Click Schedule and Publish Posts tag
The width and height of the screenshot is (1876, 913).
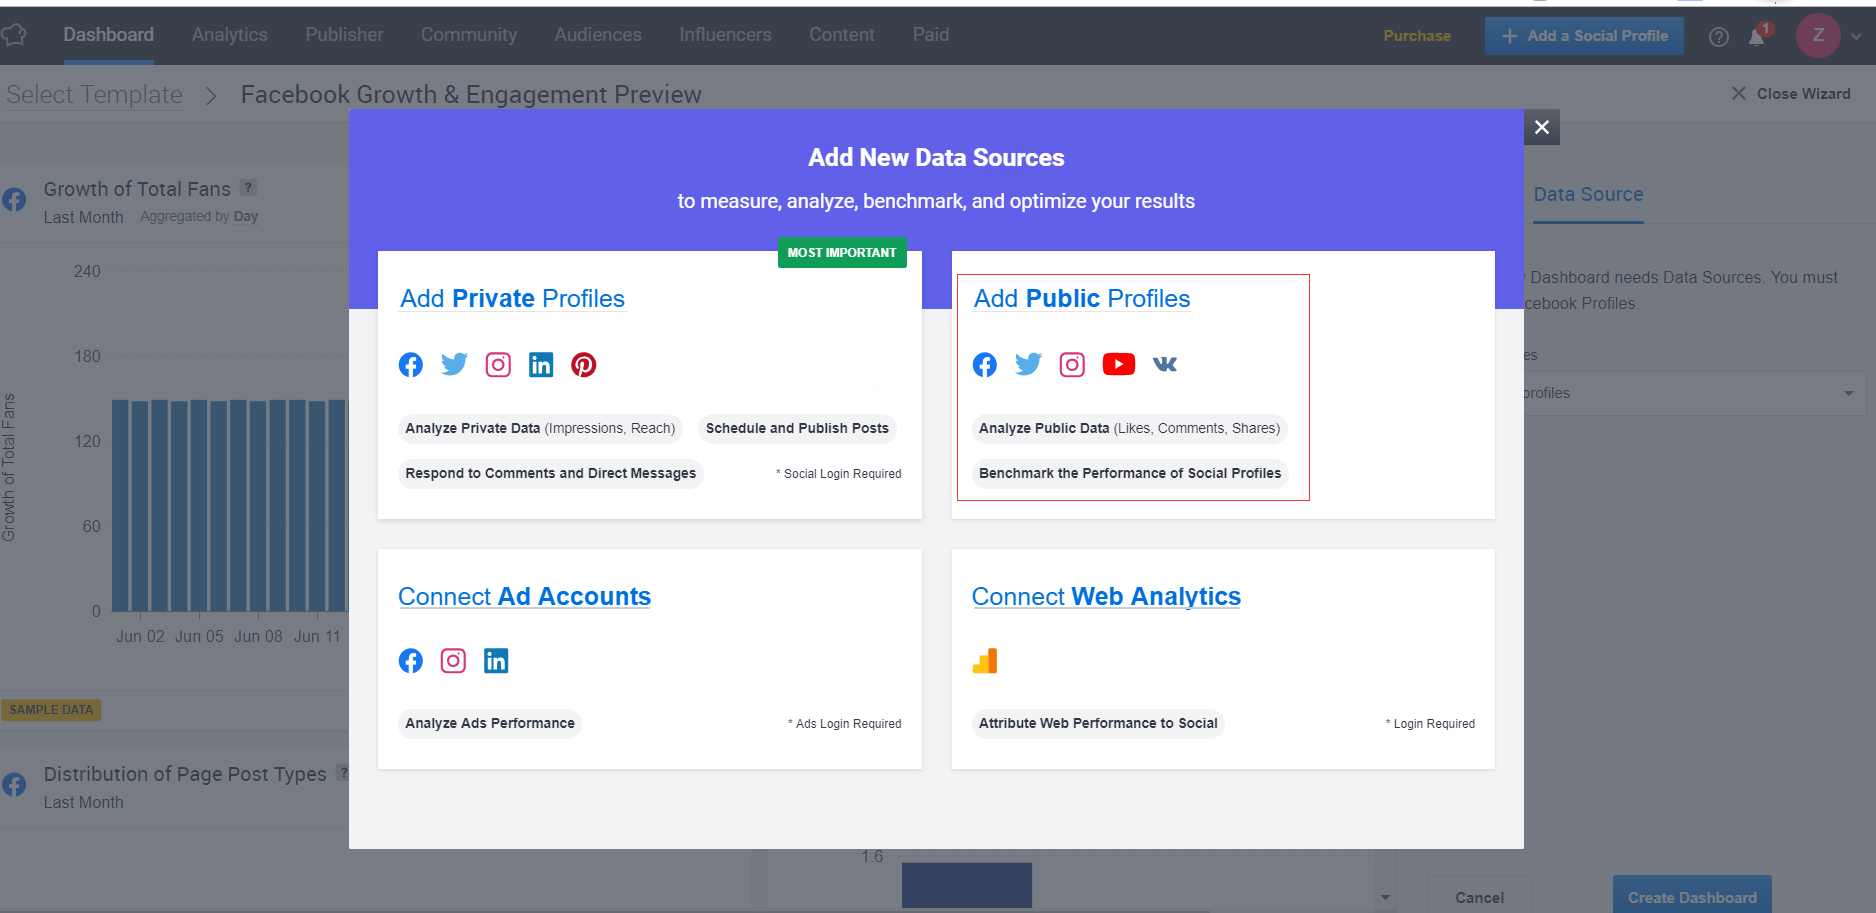(x=797, y=429)
